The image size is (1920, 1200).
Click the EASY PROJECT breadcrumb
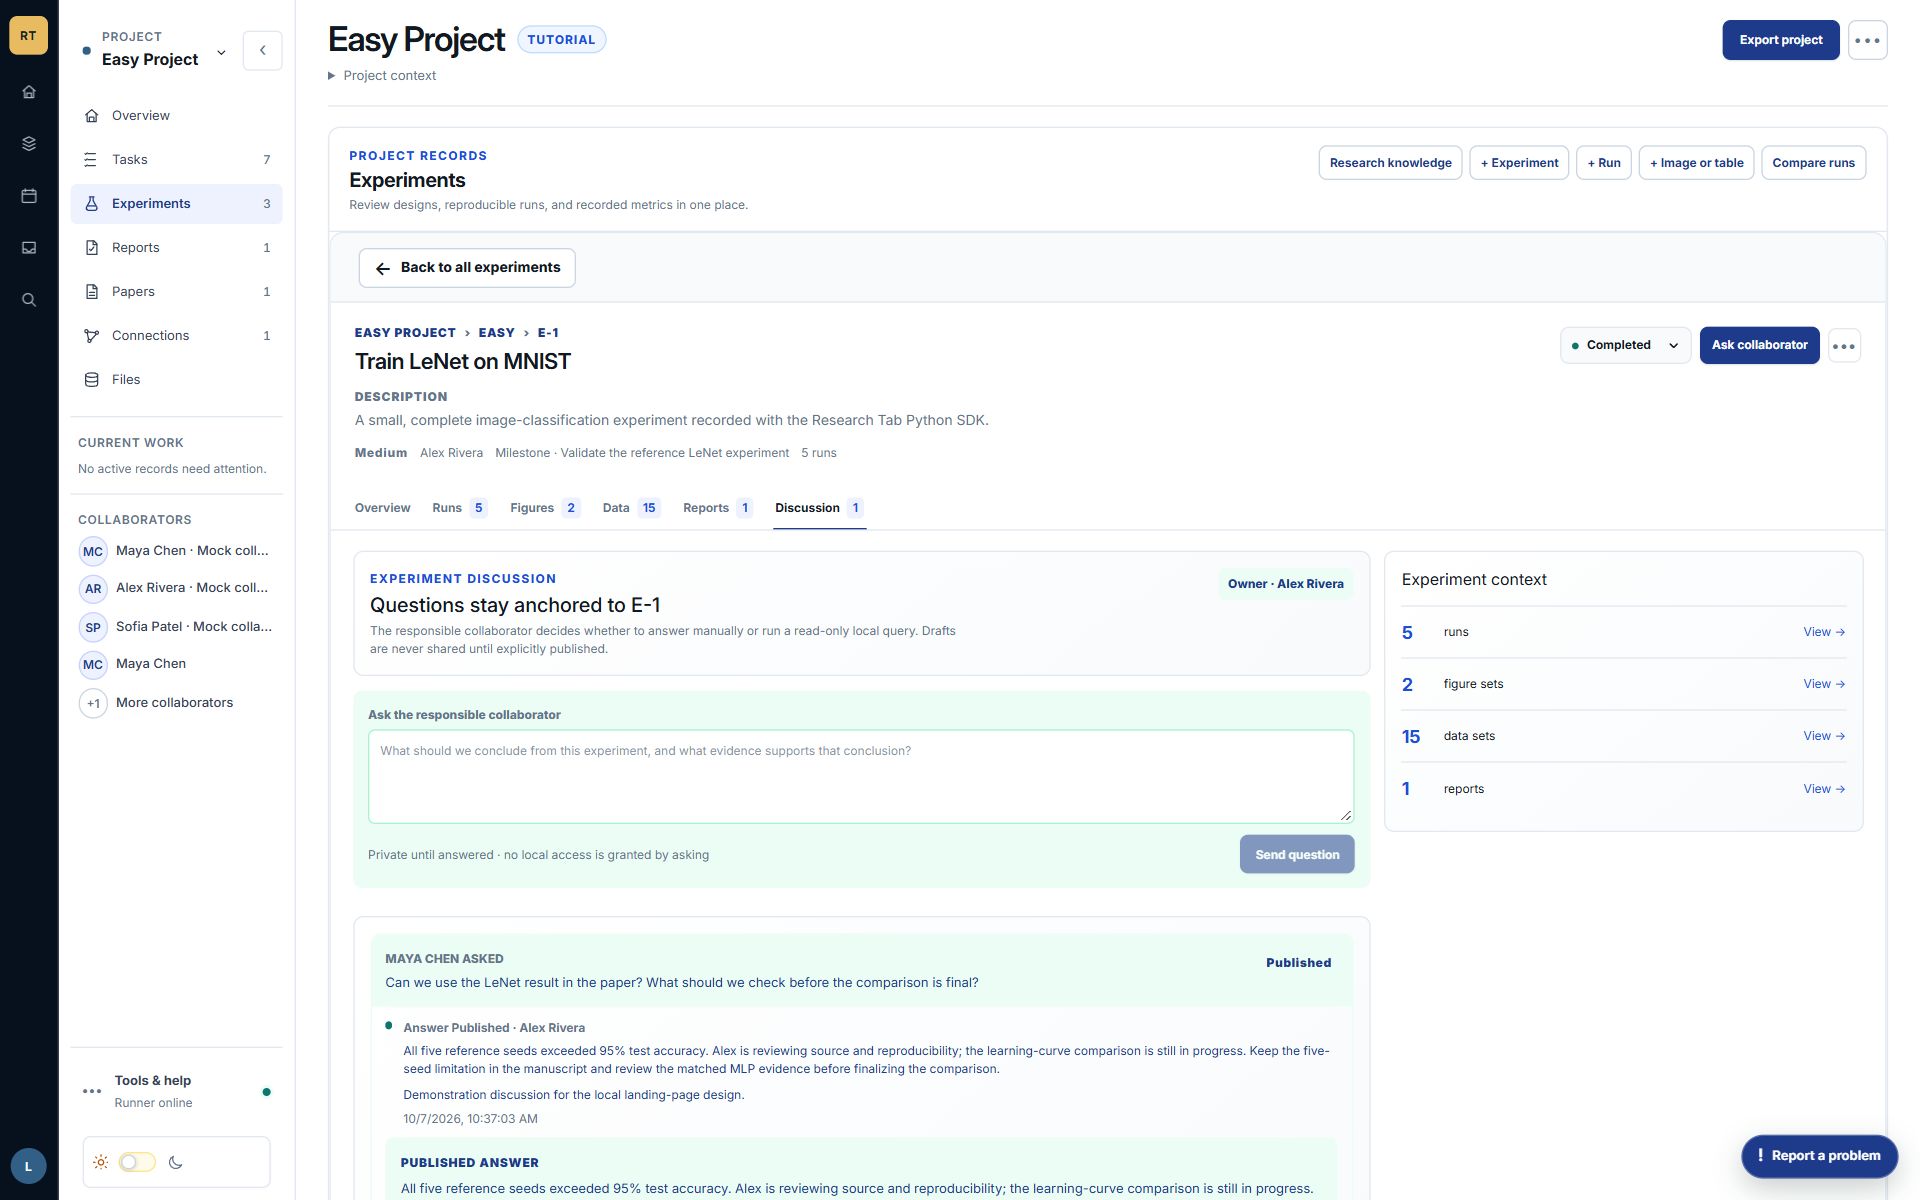(405, 333)
